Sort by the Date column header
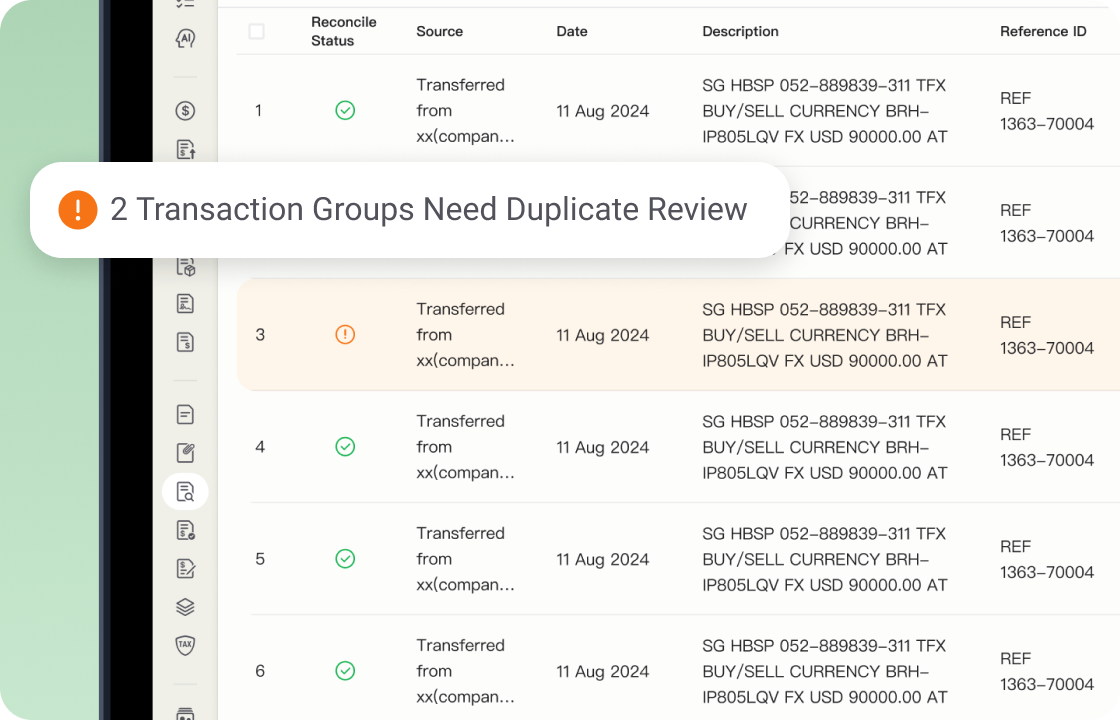This screenshot has height=720, width=1120. coord(572,31)
